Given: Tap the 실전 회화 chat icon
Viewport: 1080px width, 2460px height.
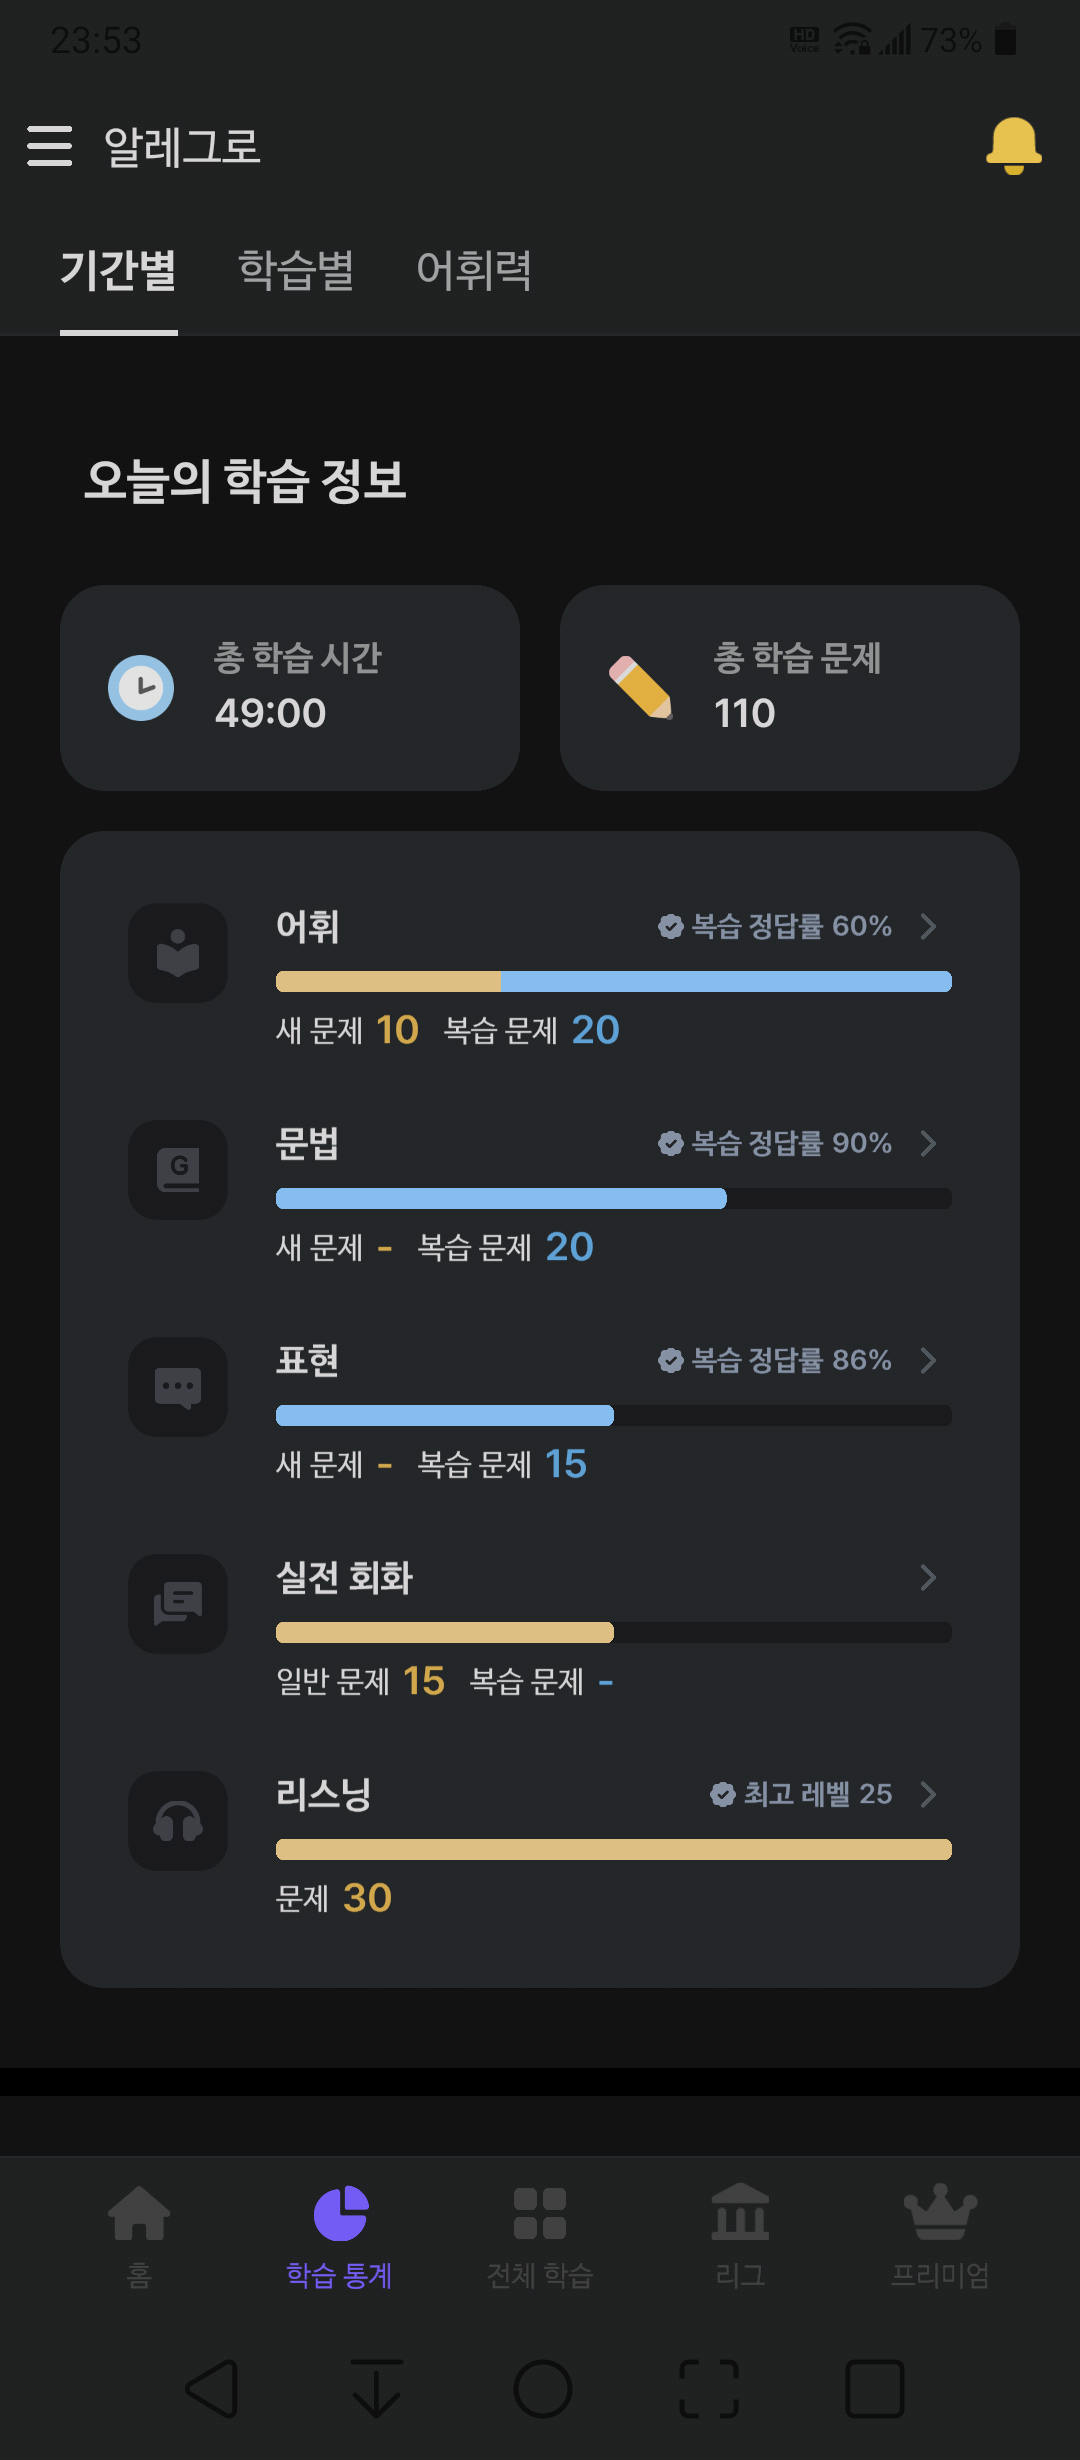Looking at the screenshot, I should coord(178,1604).
